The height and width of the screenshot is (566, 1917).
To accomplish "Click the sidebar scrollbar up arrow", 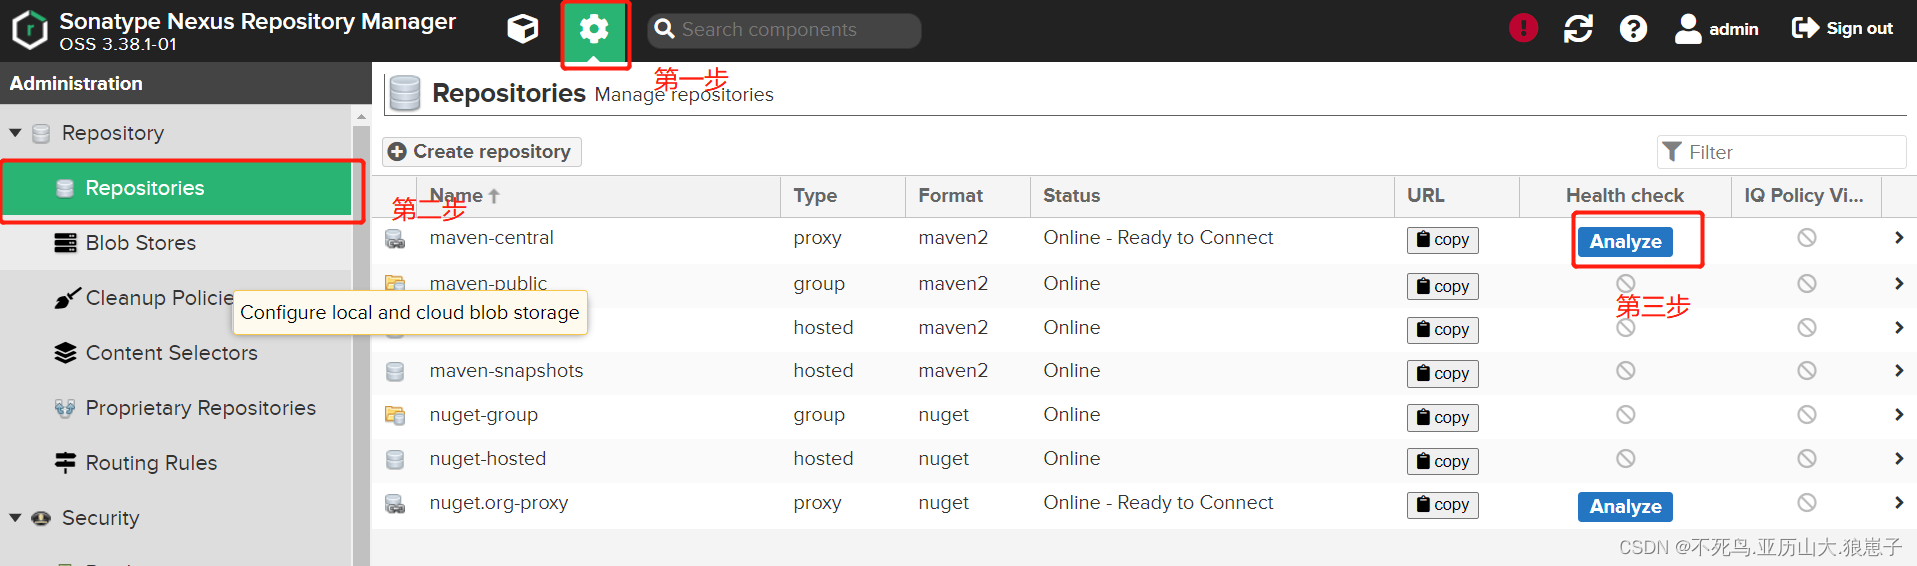I will [x=361, y=117].
